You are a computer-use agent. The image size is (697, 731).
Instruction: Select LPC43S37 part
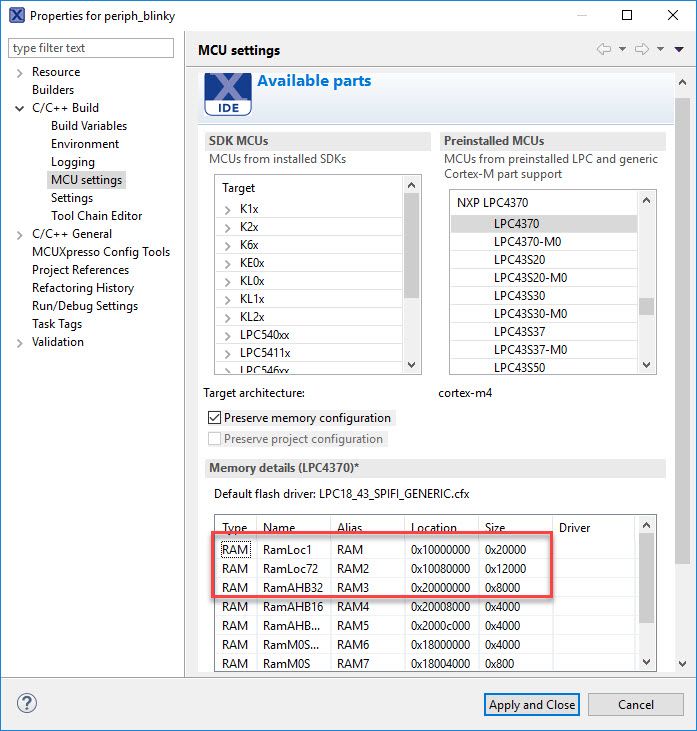[x=544, y=331]
